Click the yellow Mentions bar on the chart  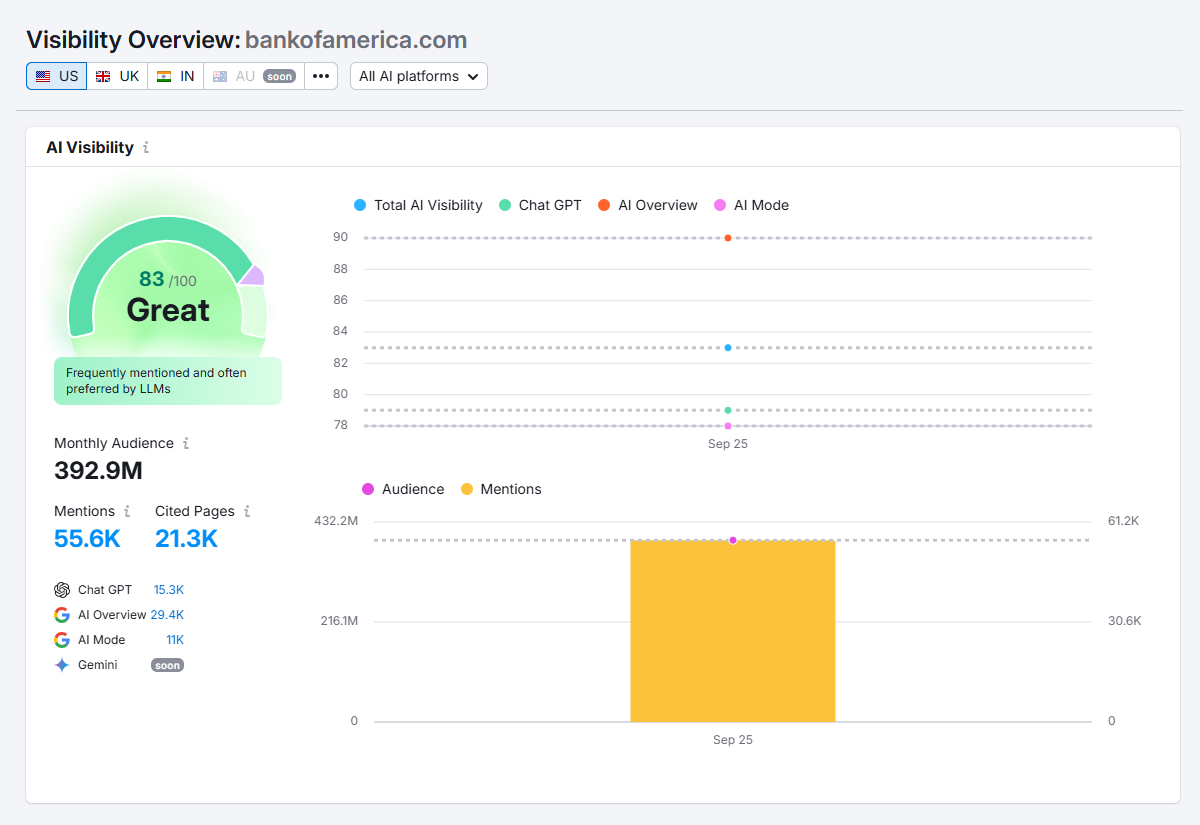coord(732,630)
